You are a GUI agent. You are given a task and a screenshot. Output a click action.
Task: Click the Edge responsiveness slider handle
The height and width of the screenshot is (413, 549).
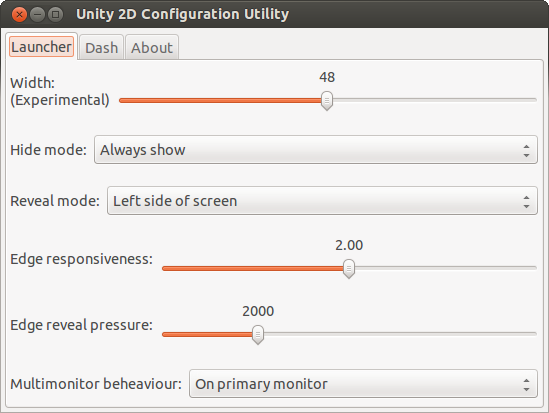click(349, 269)
